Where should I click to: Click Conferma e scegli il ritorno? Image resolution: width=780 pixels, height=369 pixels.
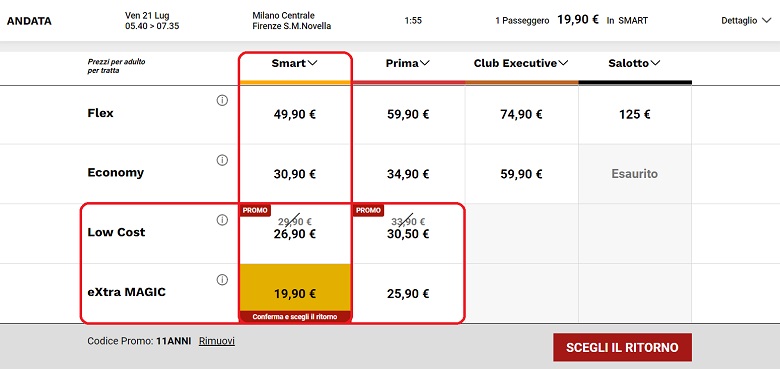click(x=295, y=317)
